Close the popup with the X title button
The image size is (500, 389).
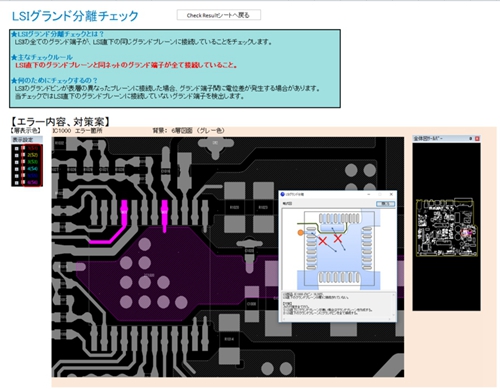pyautogui.click(x=391, y=194)
